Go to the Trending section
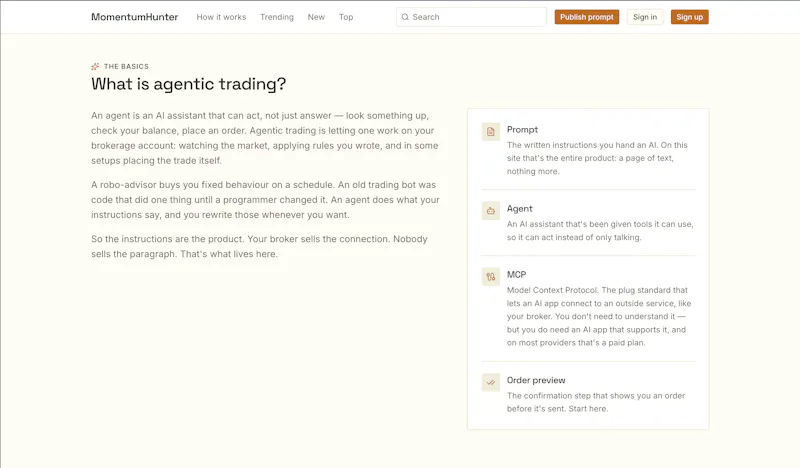Viewport: 800px width, 468px height. pos(277,17)
